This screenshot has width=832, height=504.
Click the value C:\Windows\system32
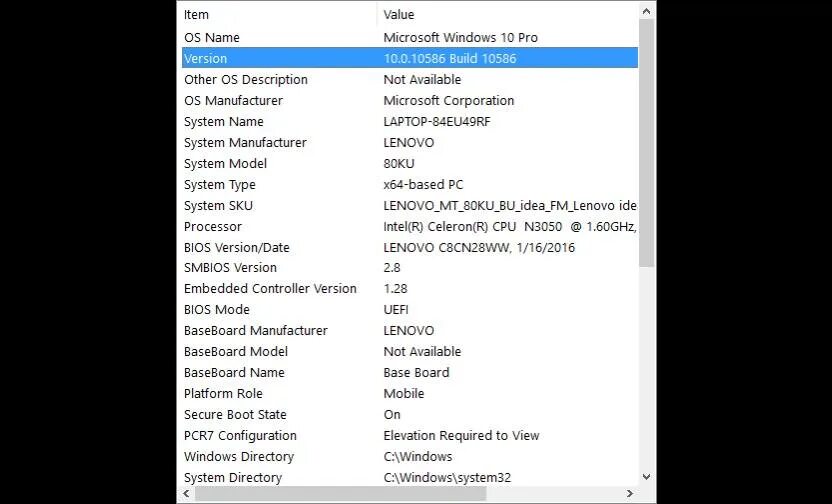(x=447, y=477)
